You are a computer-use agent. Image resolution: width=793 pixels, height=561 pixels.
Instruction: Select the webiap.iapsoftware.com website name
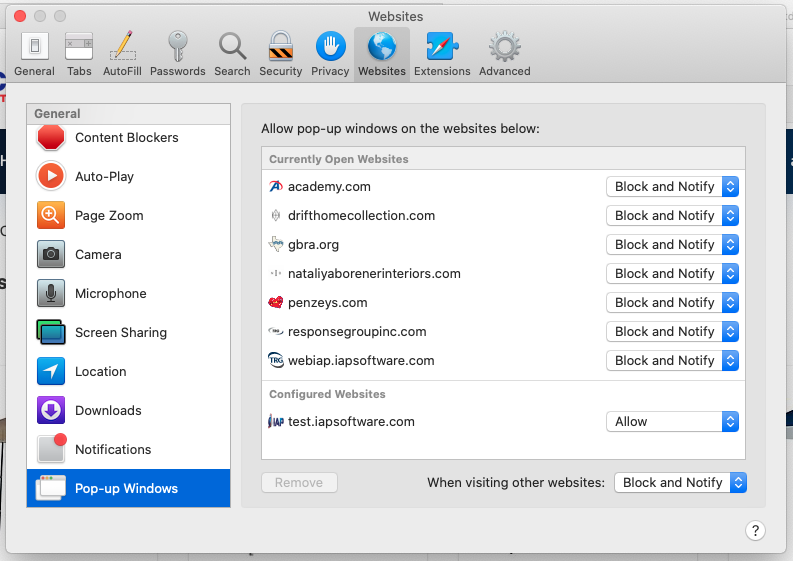[x=361, y=361]
